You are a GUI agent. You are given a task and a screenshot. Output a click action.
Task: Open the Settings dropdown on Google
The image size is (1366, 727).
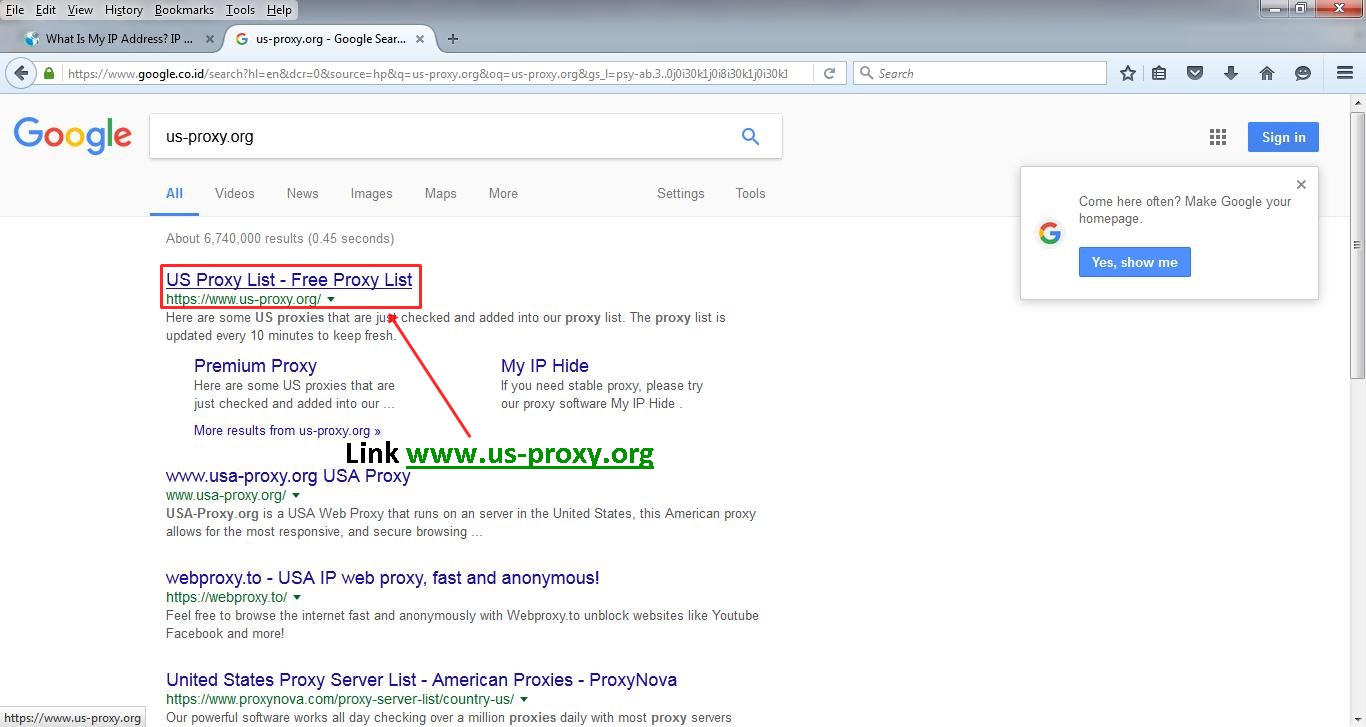click(x=681, y=194)
